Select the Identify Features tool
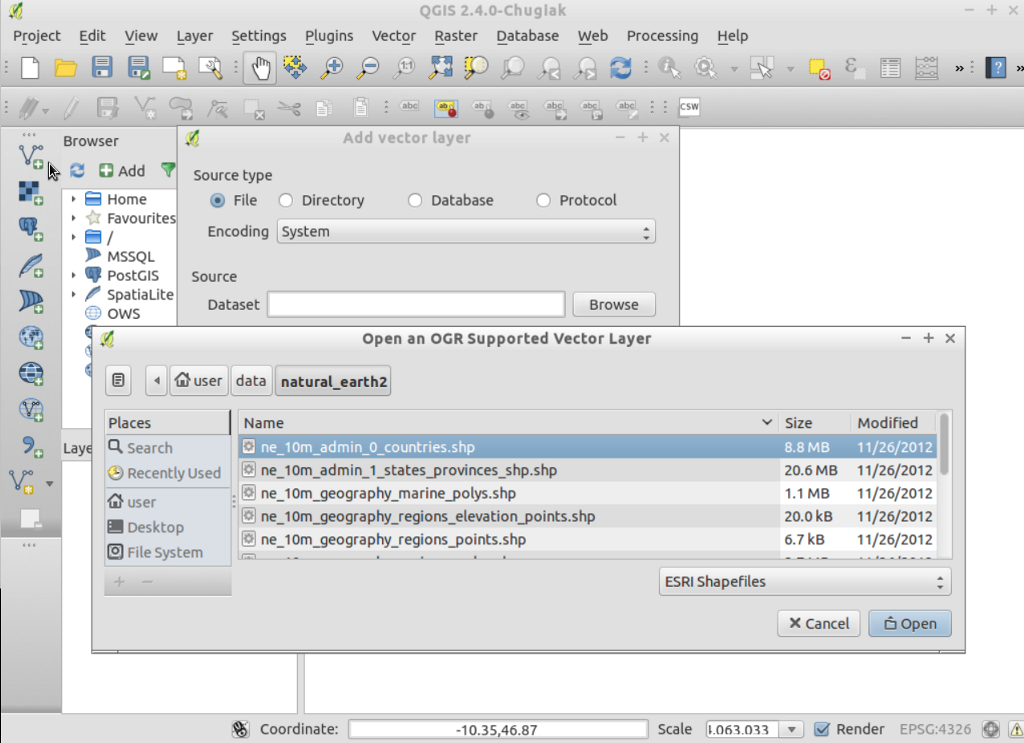 pyautogui.click(x=669, y=67)
